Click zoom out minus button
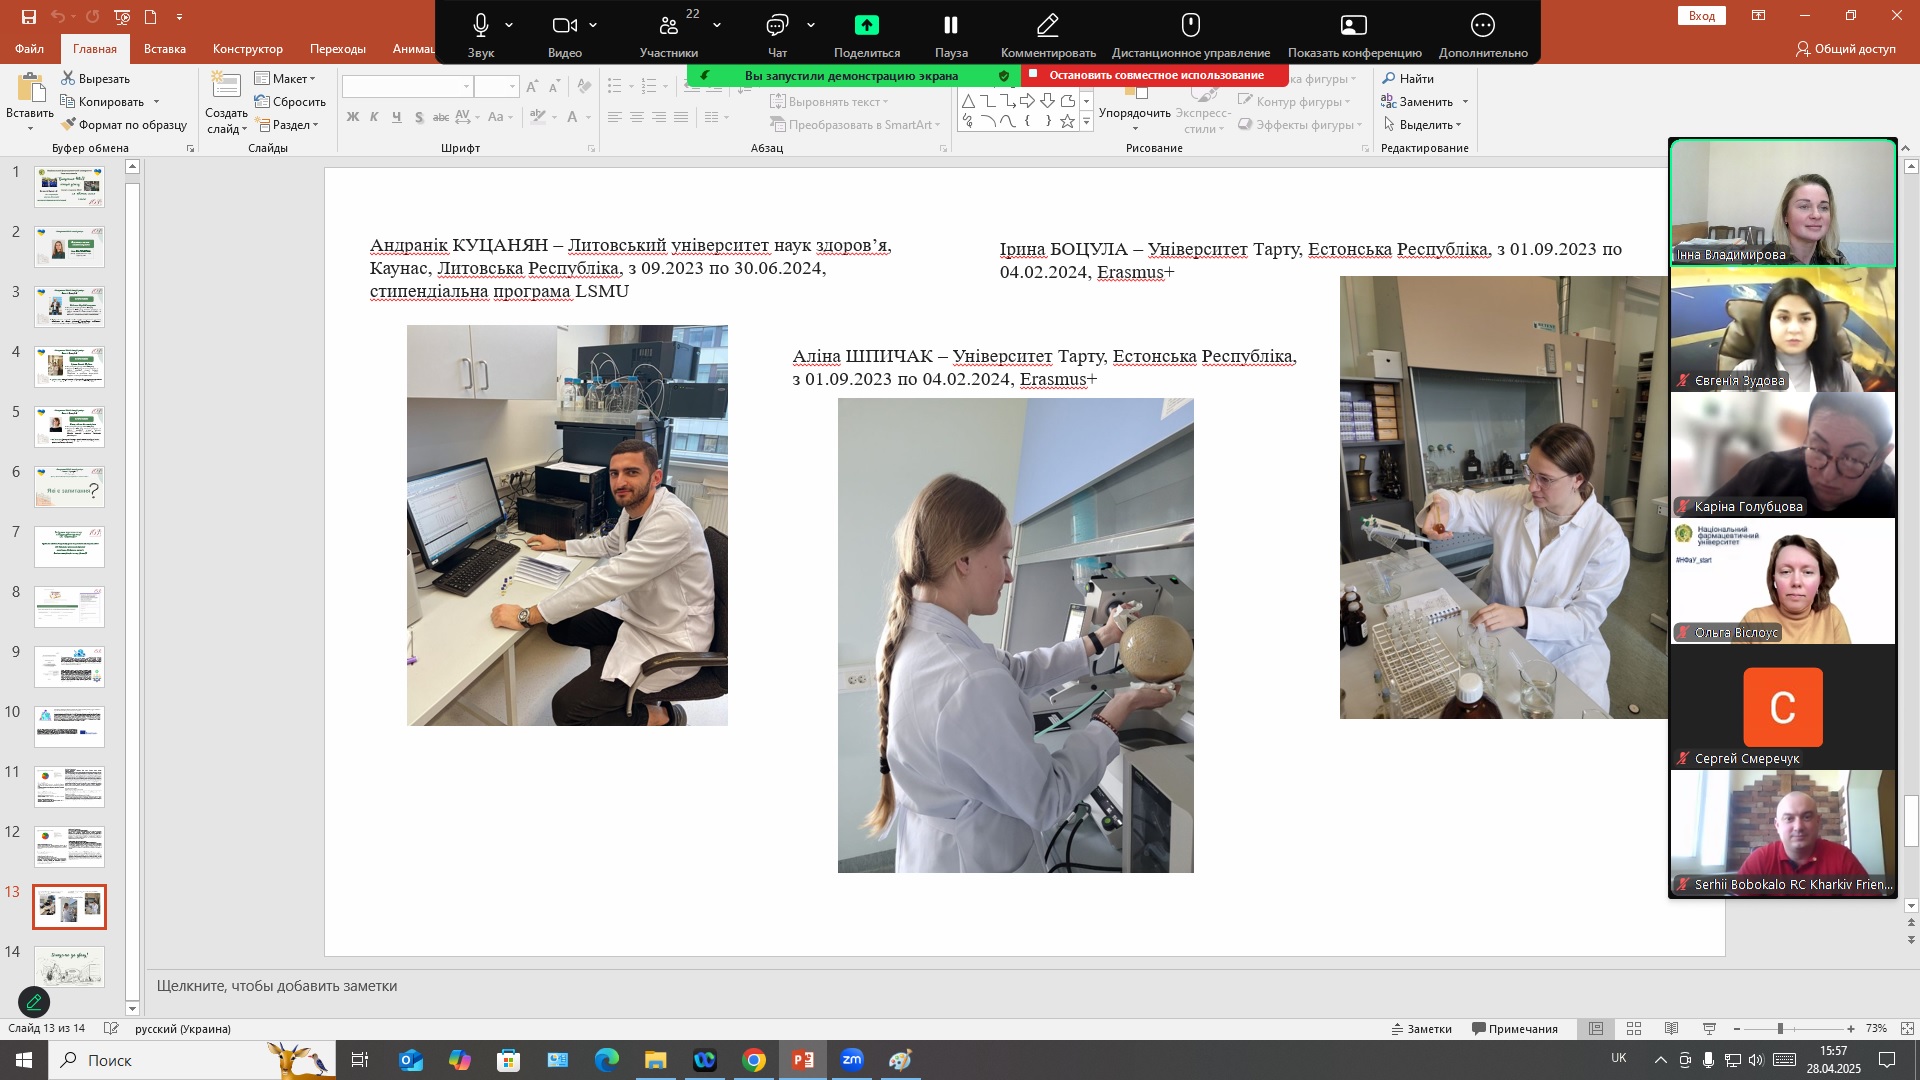This screenshot has width=1920, height=1080. (x=1737, y=1029)
